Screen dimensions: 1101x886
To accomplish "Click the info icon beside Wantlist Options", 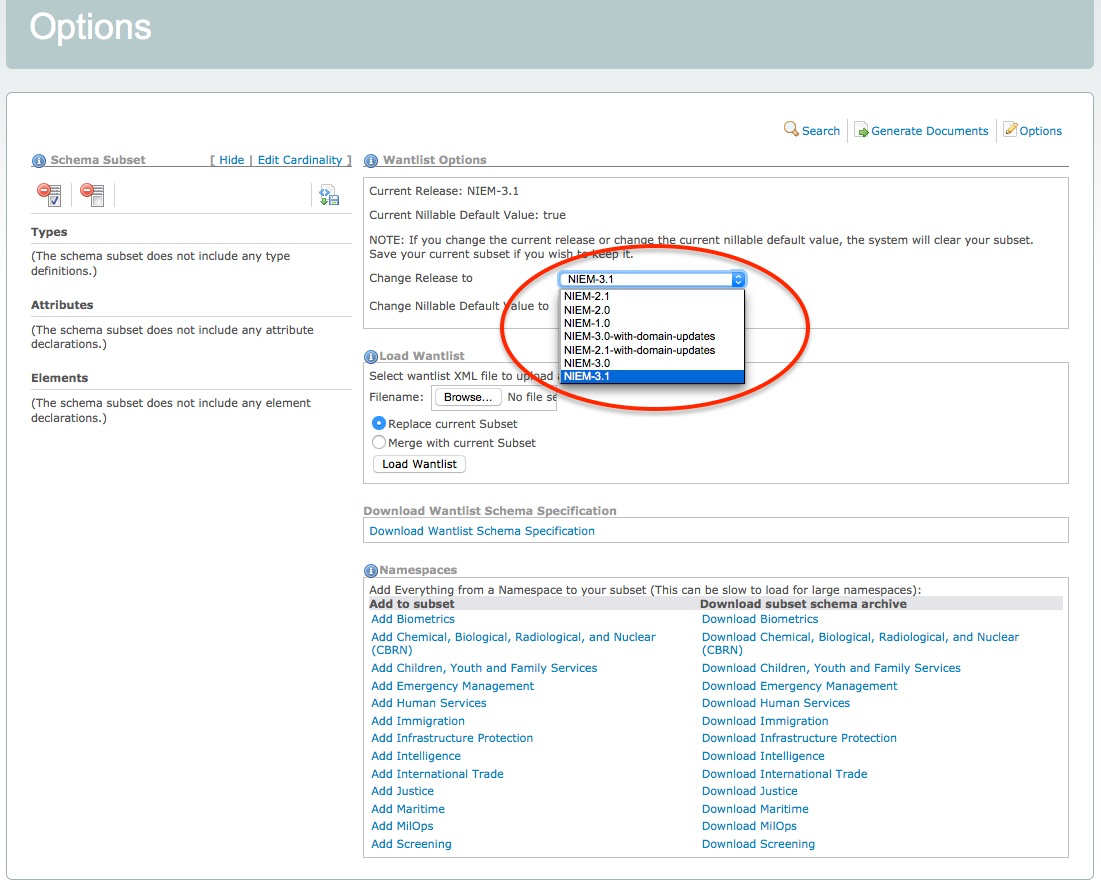I will [x=371, y=160].
